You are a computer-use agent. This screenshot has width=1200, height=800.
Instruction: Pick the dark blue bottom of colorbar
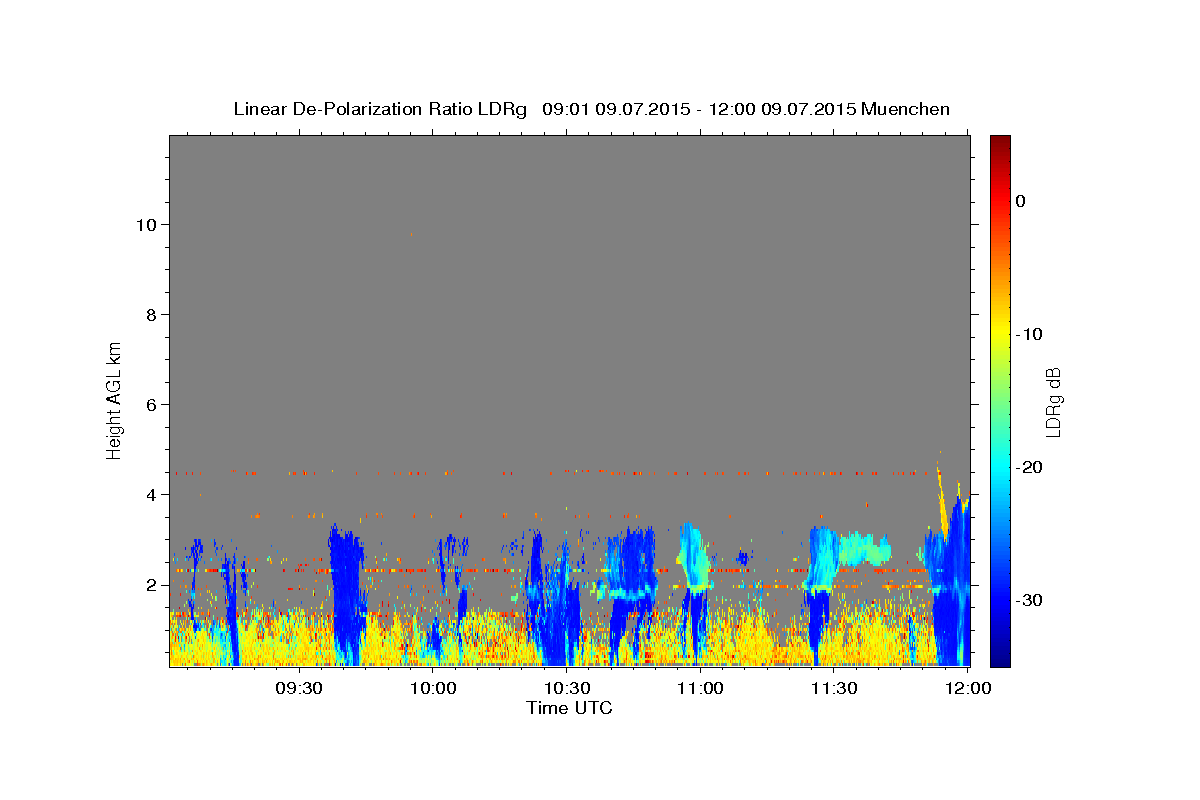tap(1000, 658)
